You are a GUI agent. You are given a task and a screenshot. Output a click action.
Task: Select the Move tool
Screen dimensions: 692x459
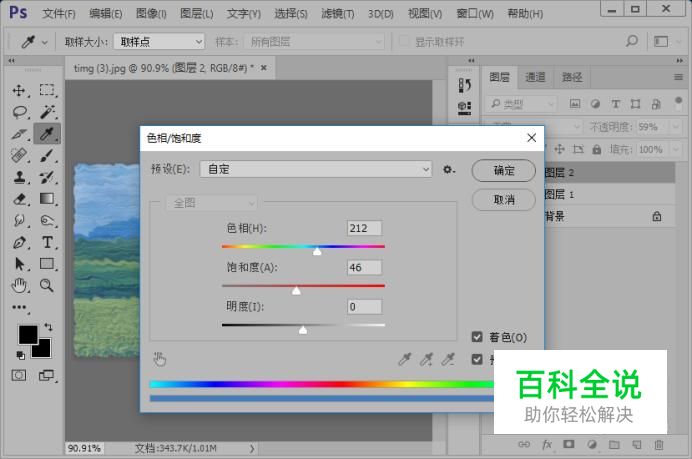coord(19,90)
